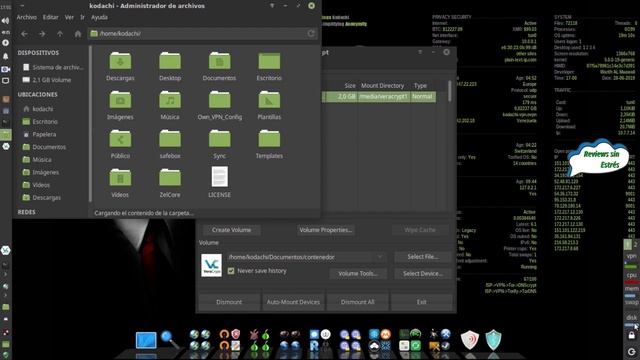The height and width of the screenshot is (360, 640).
Task: Reload the folder with refresh icon
Action: tap(311, 33)
